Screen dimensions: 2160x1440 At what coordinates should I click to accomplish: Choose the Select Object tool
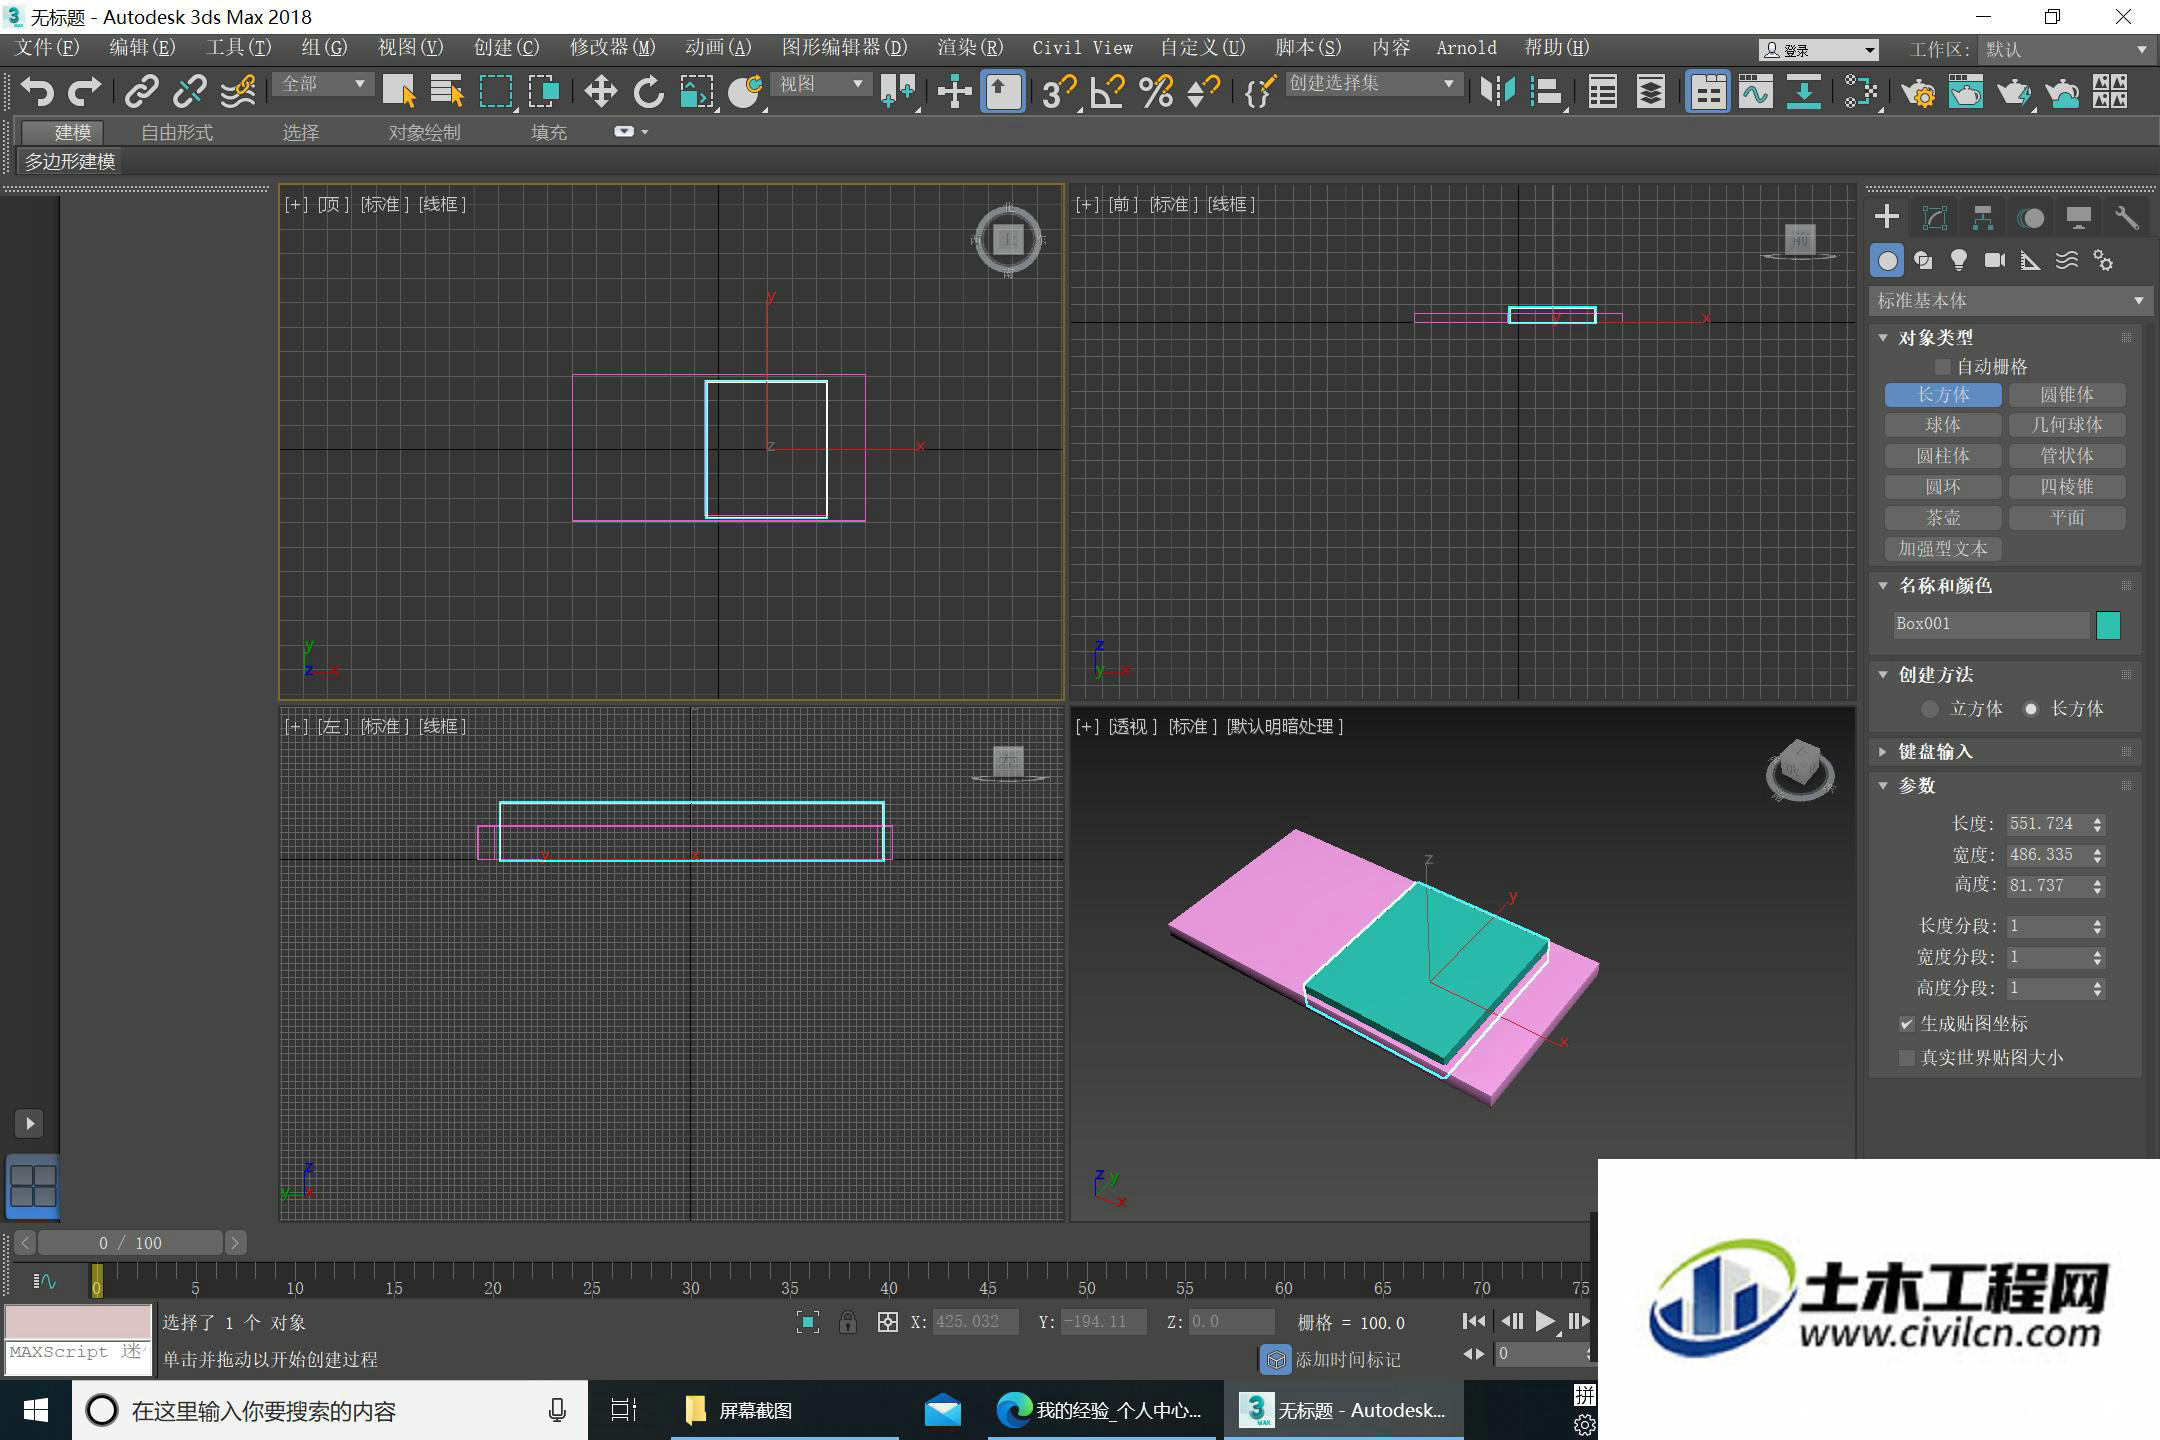(x=399, y=92)
